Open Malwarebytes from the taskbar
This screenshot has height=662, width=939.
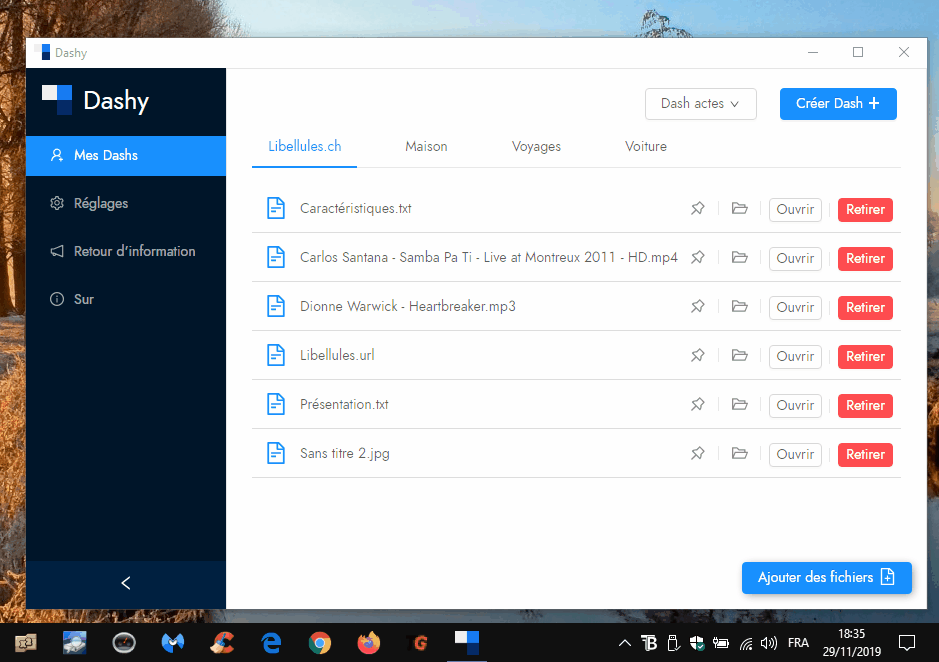pyautogui.click(x=173, y=643)
